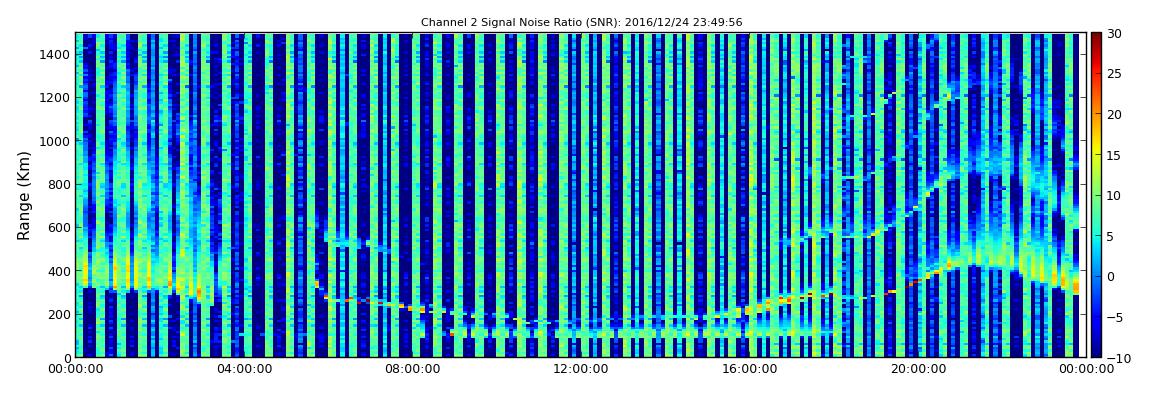
Task: Click the plot title showing Channel 2 SNR
Action: point(581,23)
